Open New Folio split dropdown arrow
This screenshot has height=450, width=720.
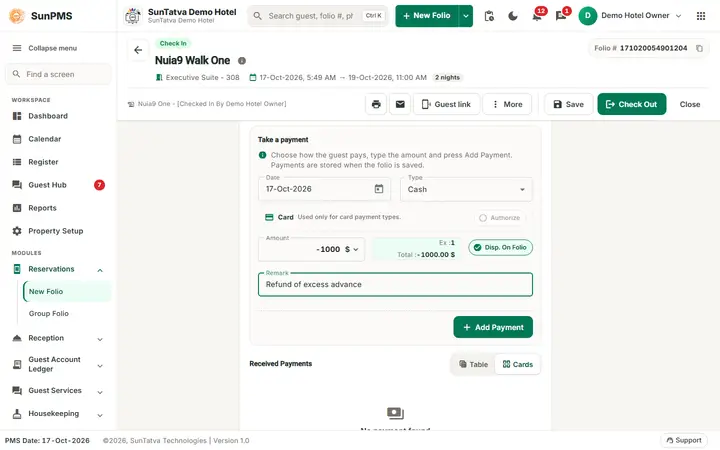466,16
